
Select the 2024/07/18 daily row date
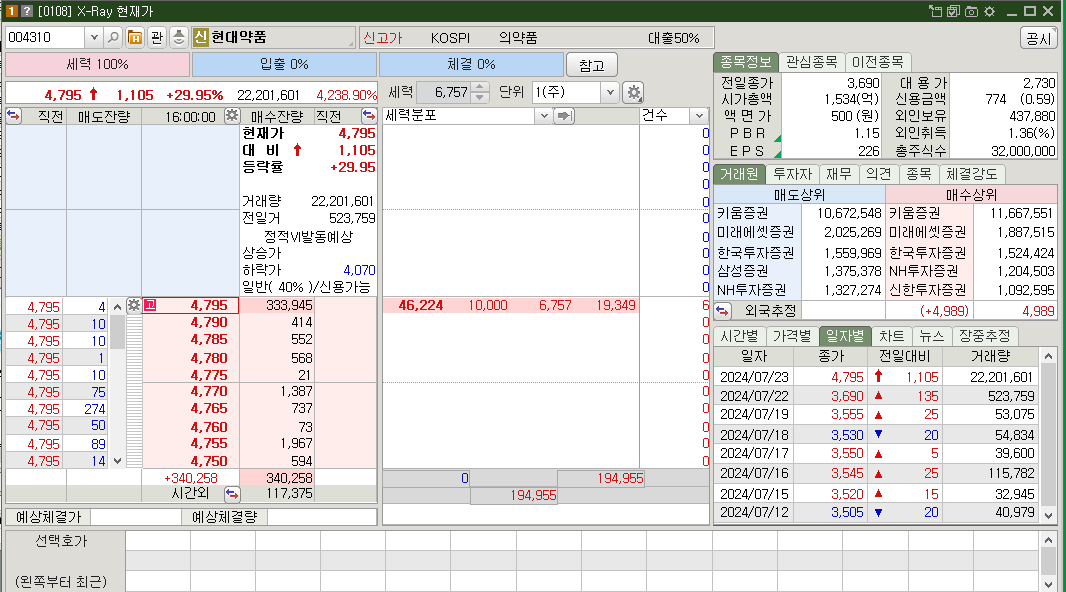(x=754, y=435)
